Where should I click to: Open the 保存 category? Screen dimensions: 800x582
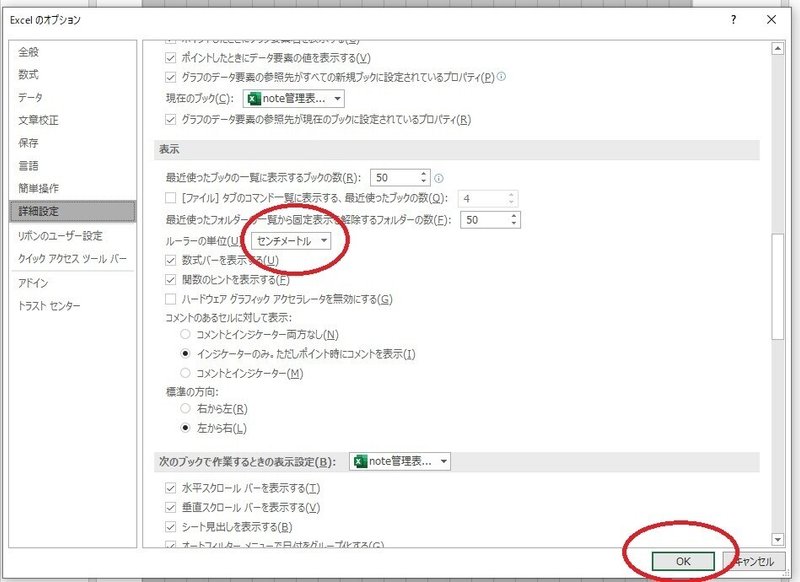pos(29,143)
